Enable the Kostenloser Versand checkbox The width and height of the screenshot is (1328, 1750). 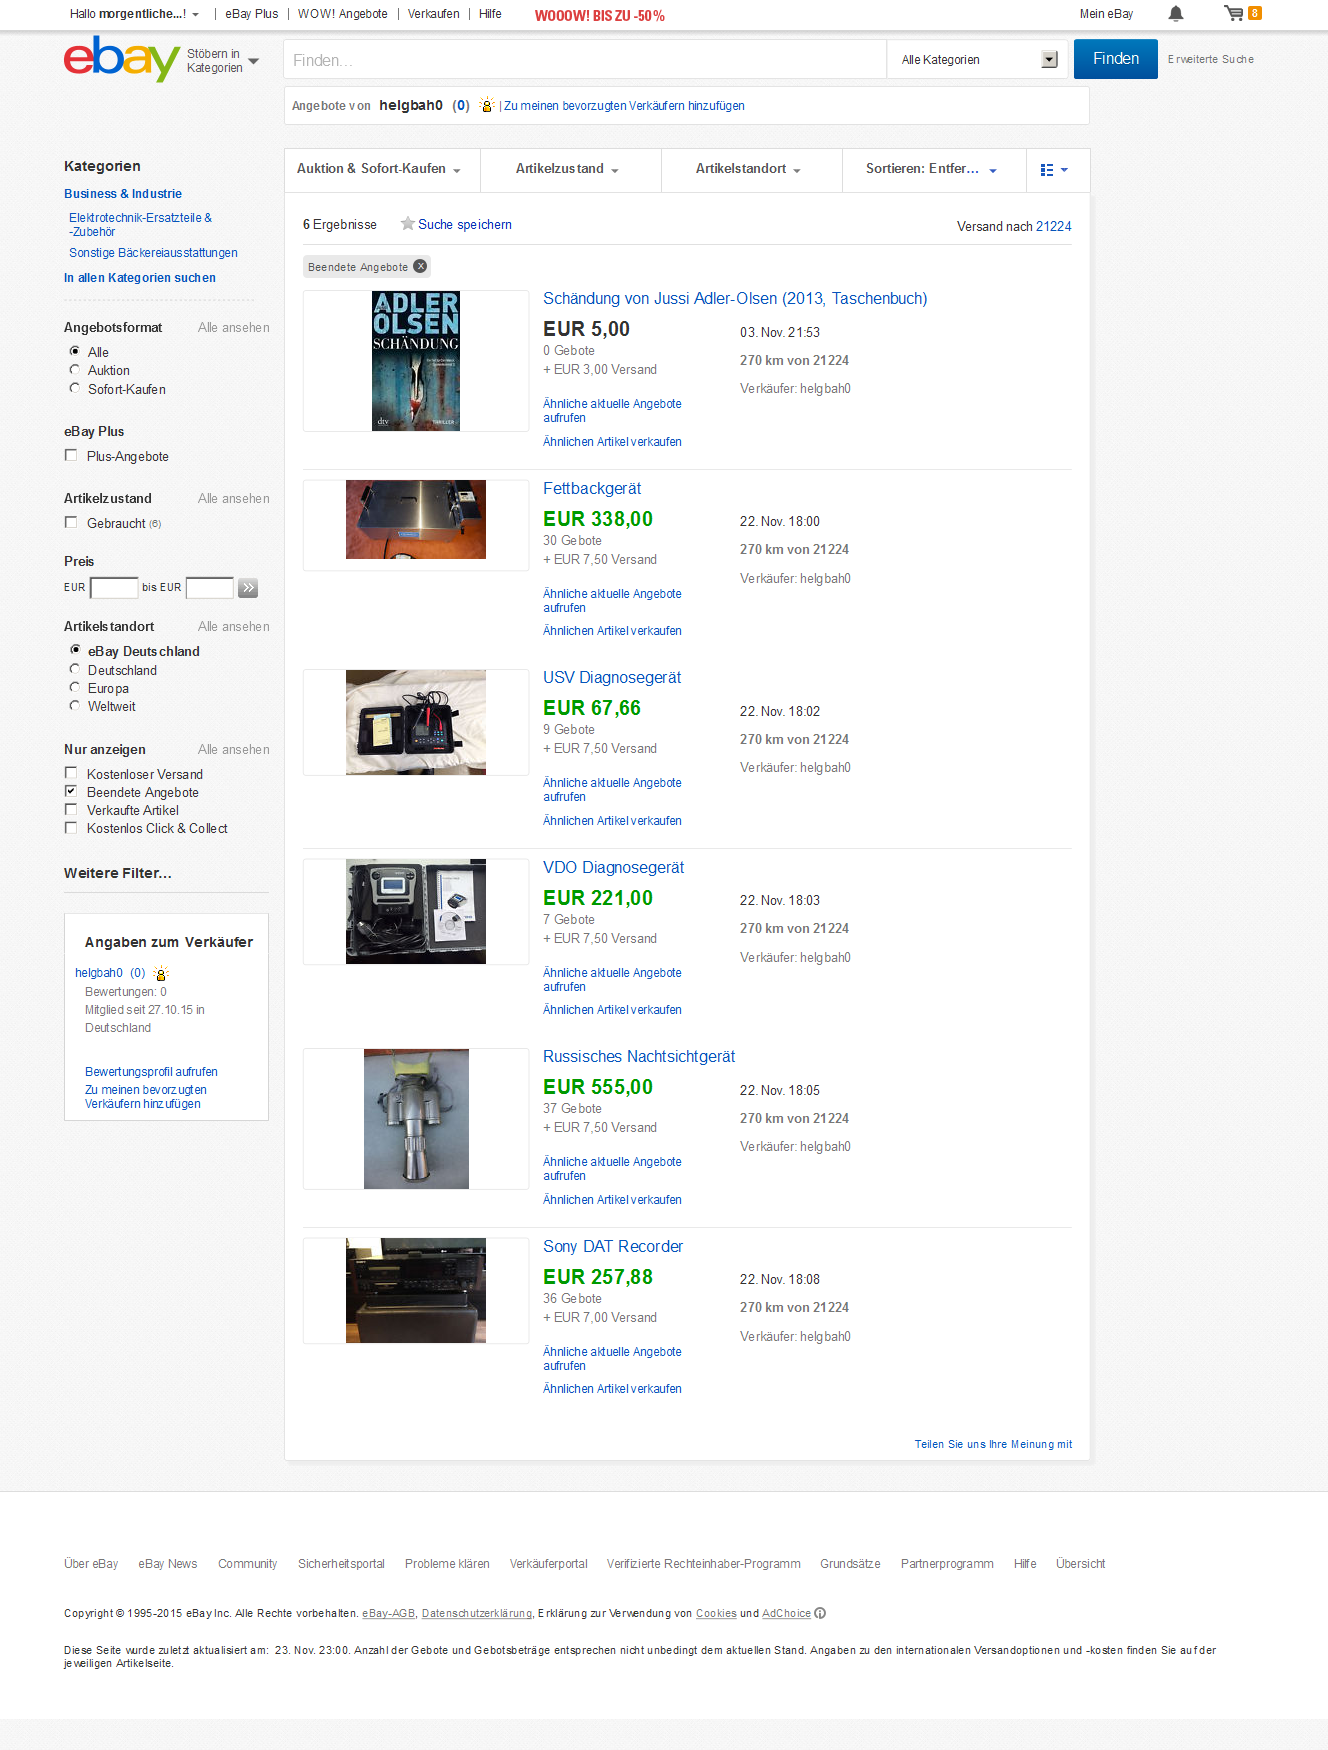tap(71, 773)
